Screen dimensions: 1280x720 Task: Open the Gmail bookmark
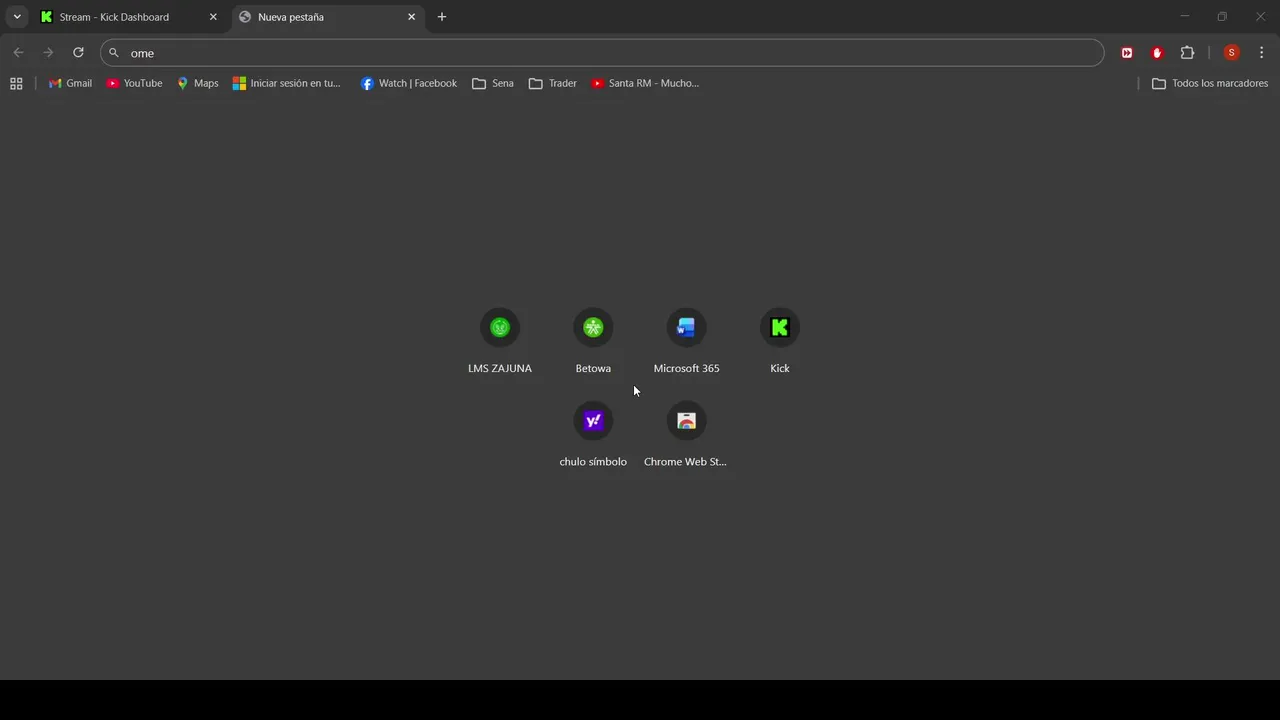[70, 83]
